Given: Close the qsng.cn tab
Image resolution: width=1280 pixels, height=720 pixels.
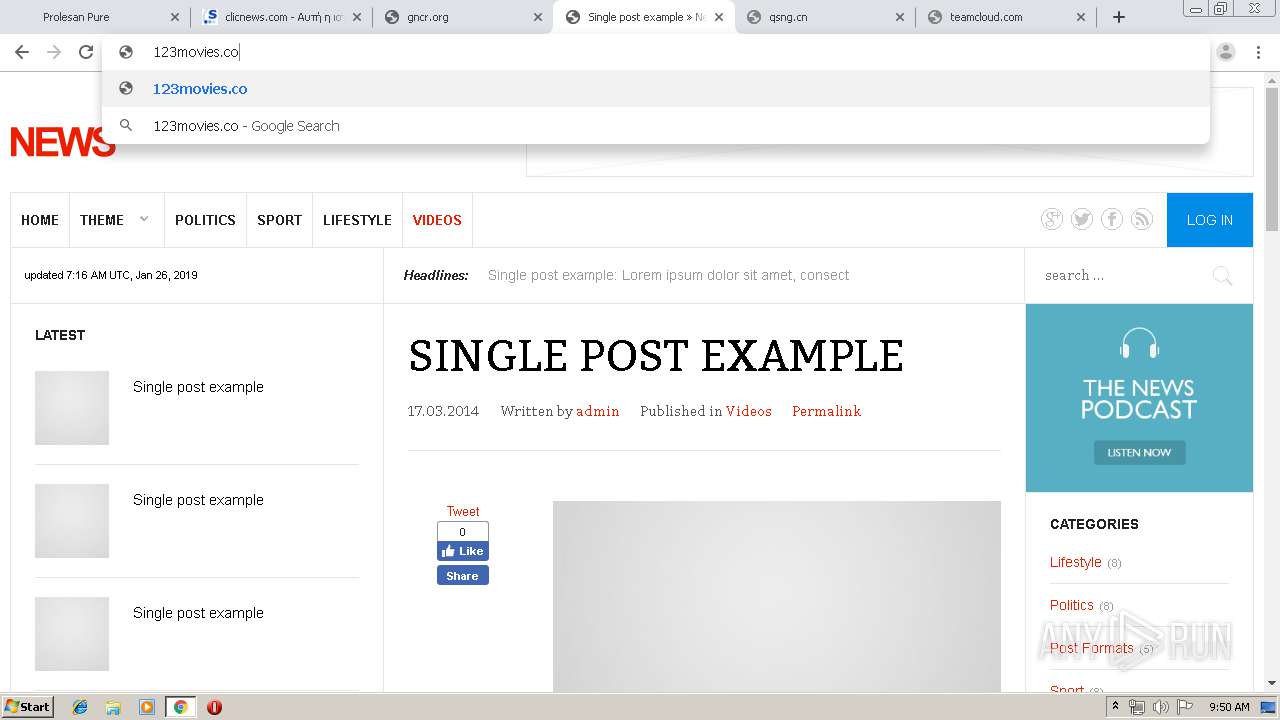Looking at the screenshot, I should tap(900, 17).
